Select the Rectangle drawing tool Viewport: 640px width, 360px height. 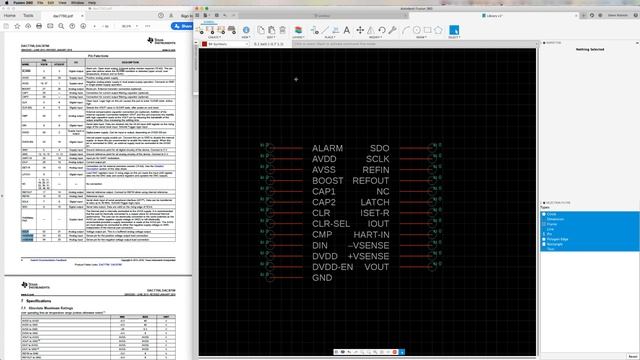[x=427, y=30]
